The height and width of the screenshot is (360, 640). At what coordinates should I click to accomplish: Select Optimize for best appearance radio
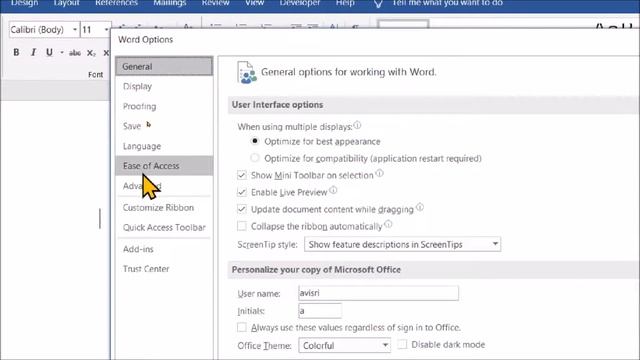tap(255, 141)
